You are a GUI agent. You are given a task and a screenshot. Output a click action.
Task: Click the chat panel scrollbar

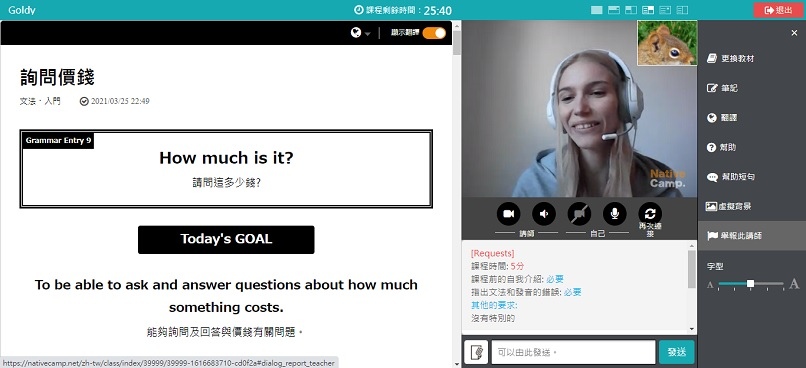691,269
